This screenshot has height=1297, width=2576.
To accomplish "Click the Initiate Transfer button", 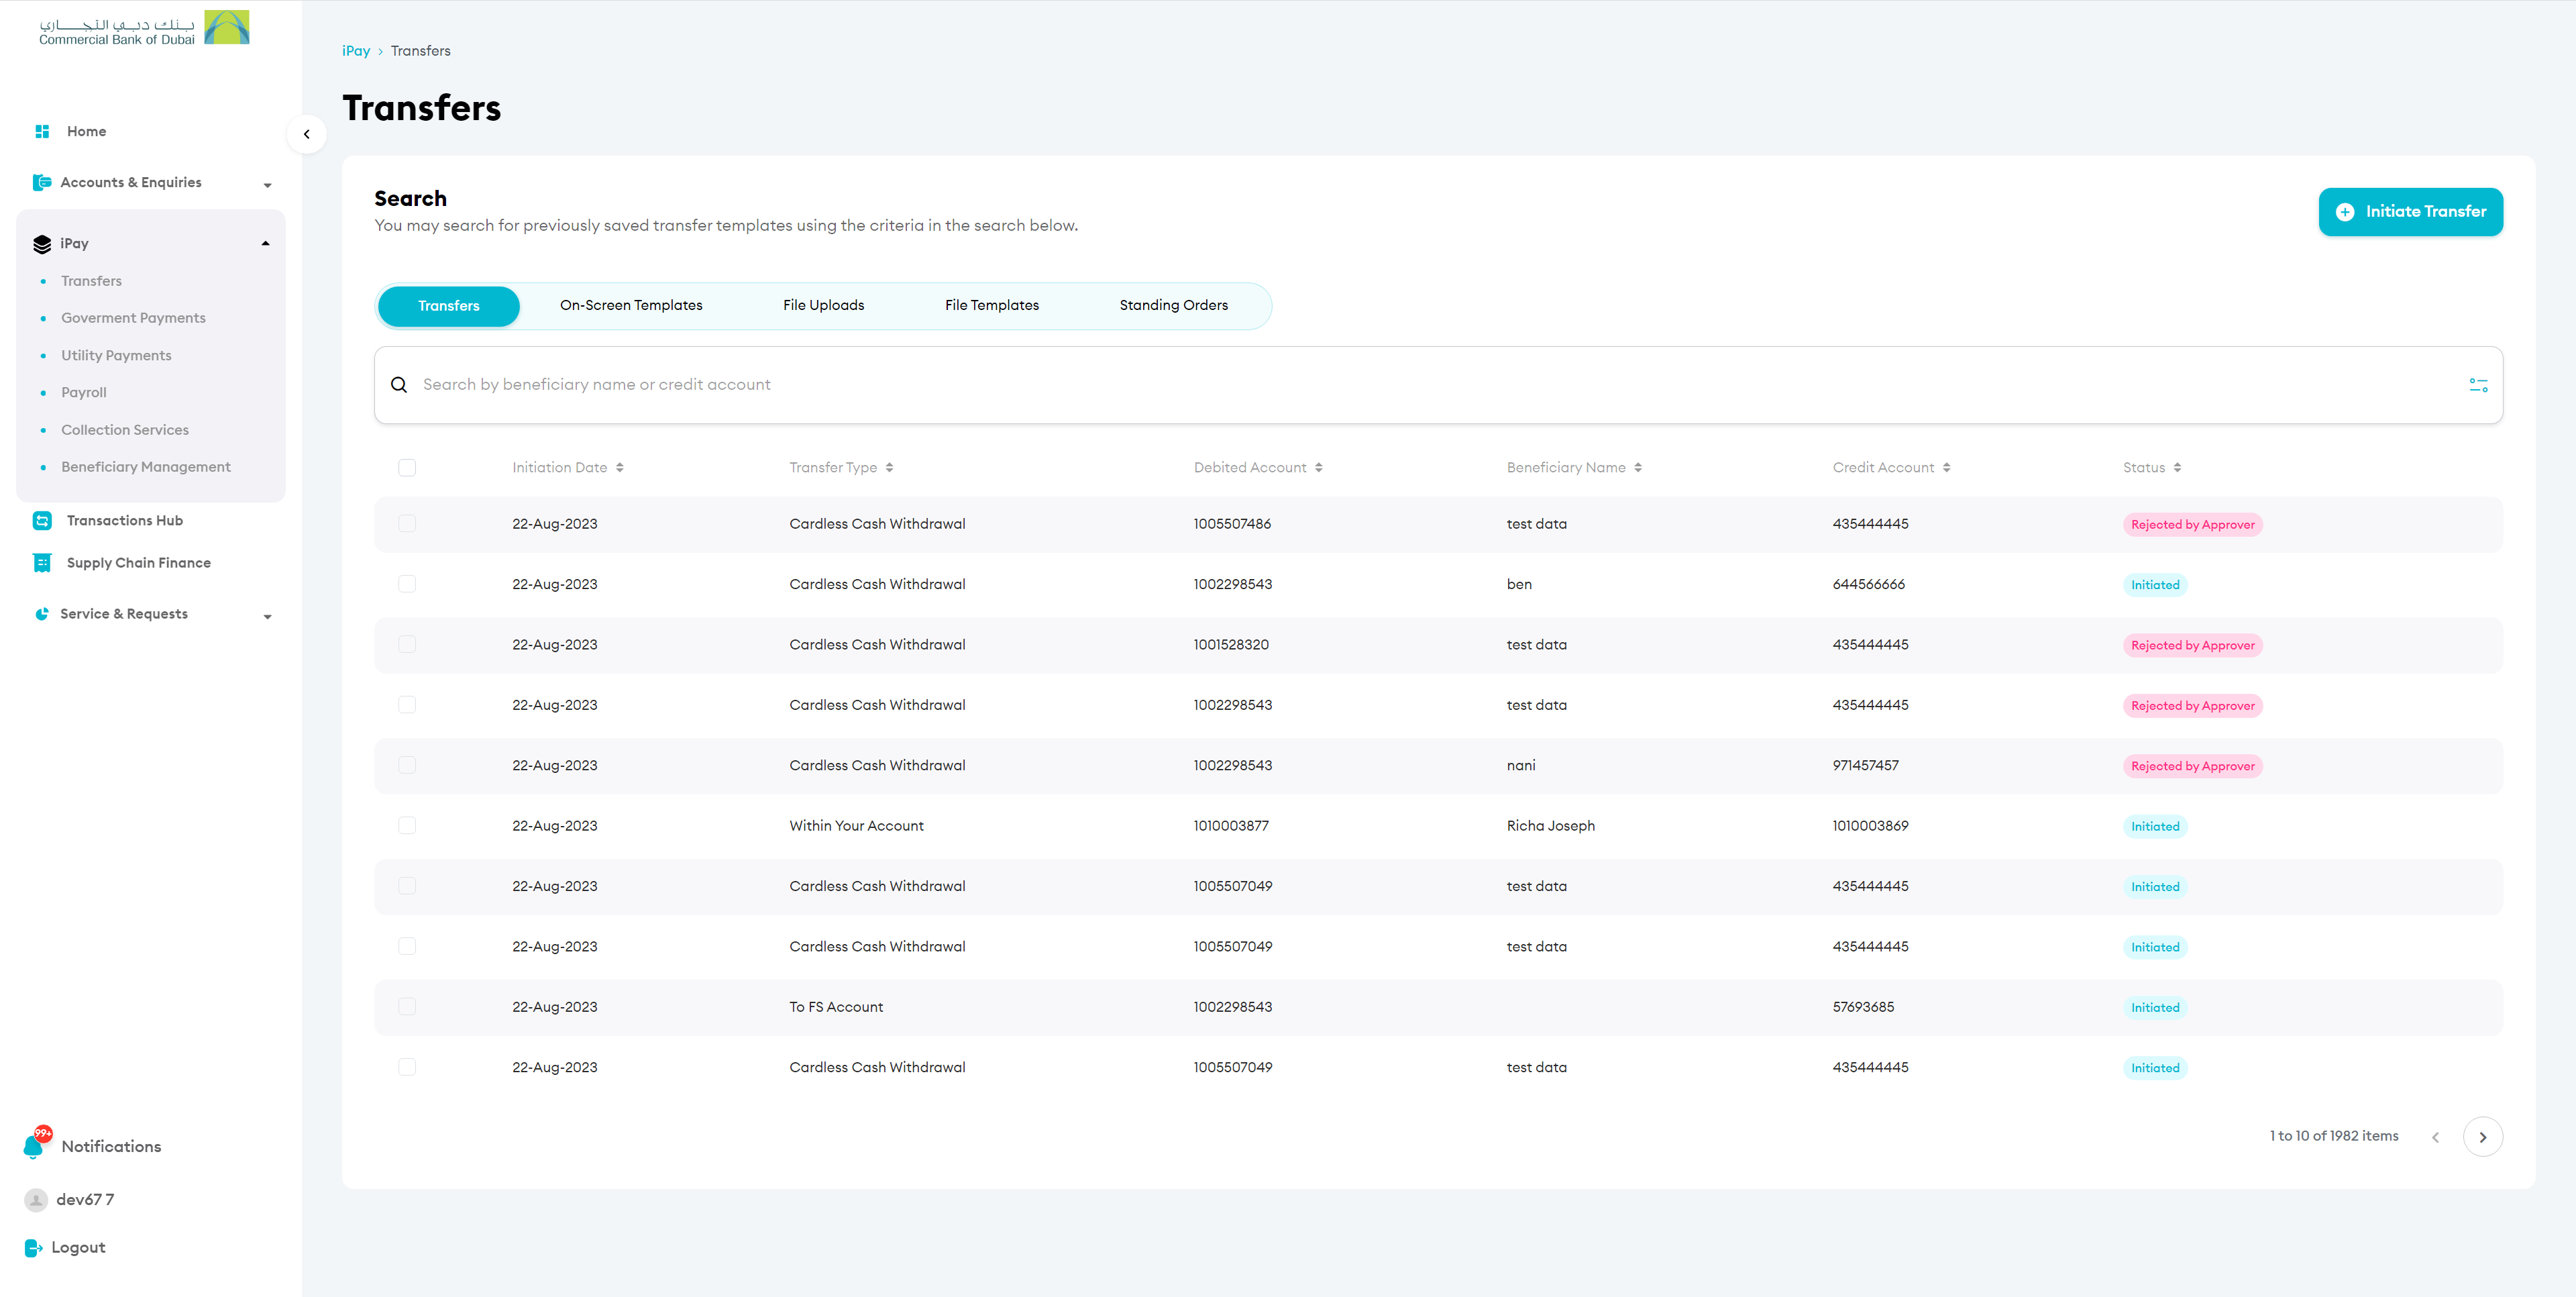I will [x=2410, y=212].
